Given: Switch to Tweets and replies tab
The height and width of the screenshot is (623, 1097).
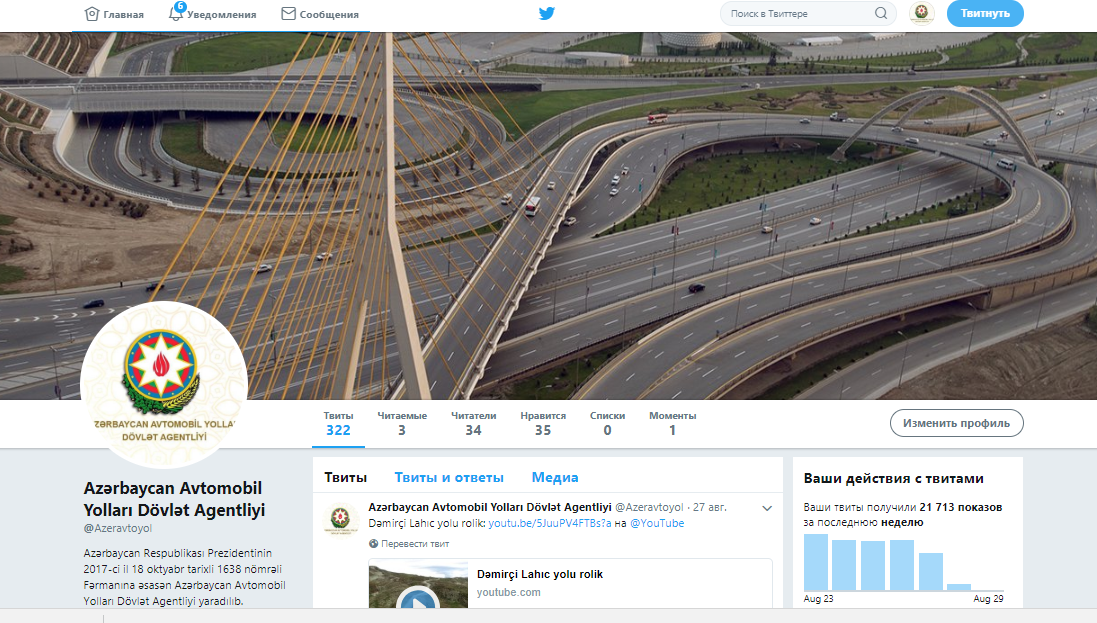Looking at the screenshot, I should (449, 478).
